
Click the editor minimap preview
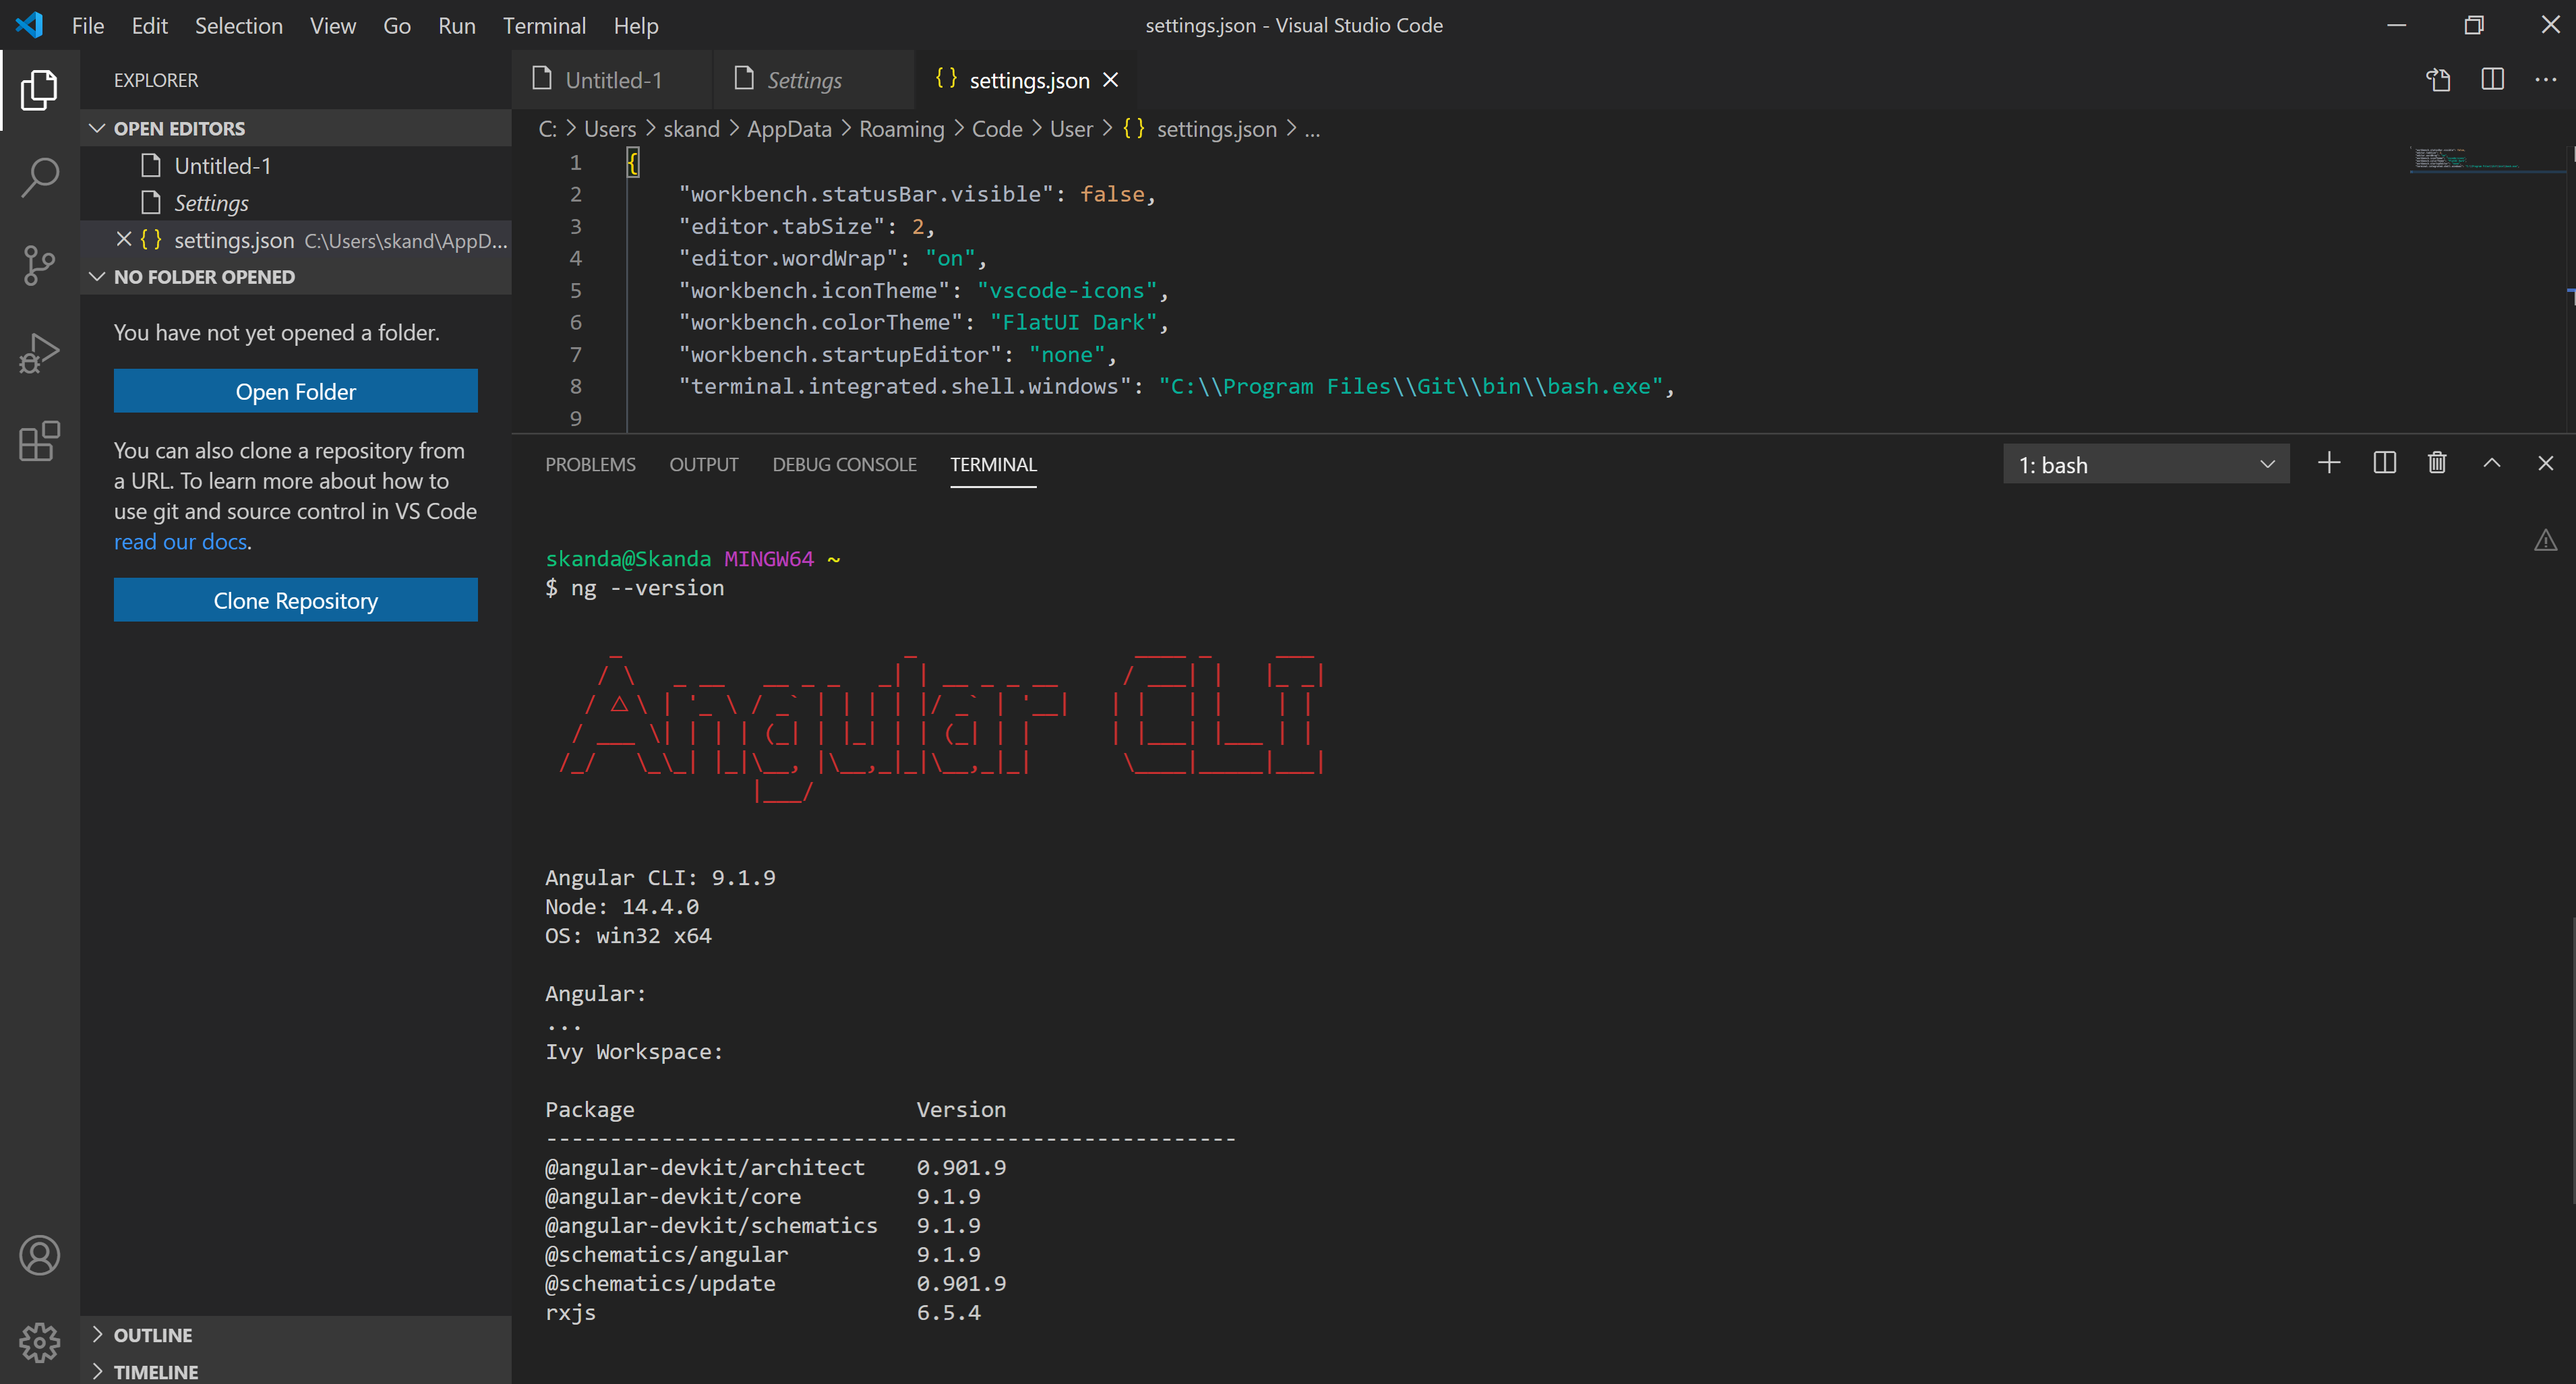(x=2487, y=160)
